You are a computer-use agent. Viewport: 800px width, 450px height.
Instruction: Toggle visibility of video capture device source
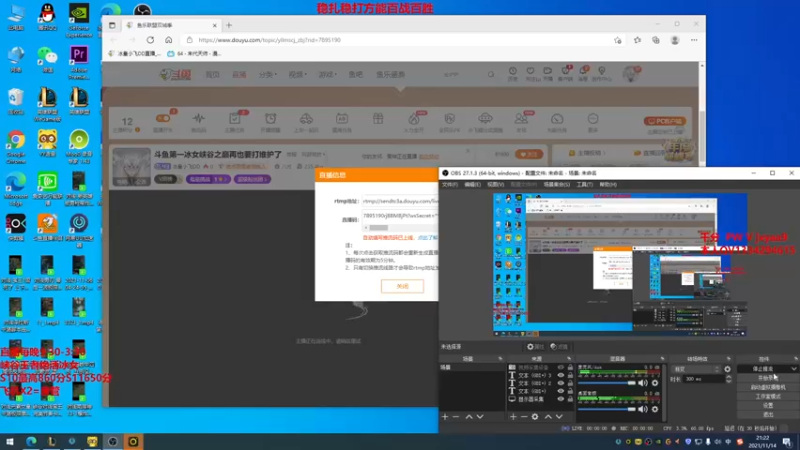(561, 367)
